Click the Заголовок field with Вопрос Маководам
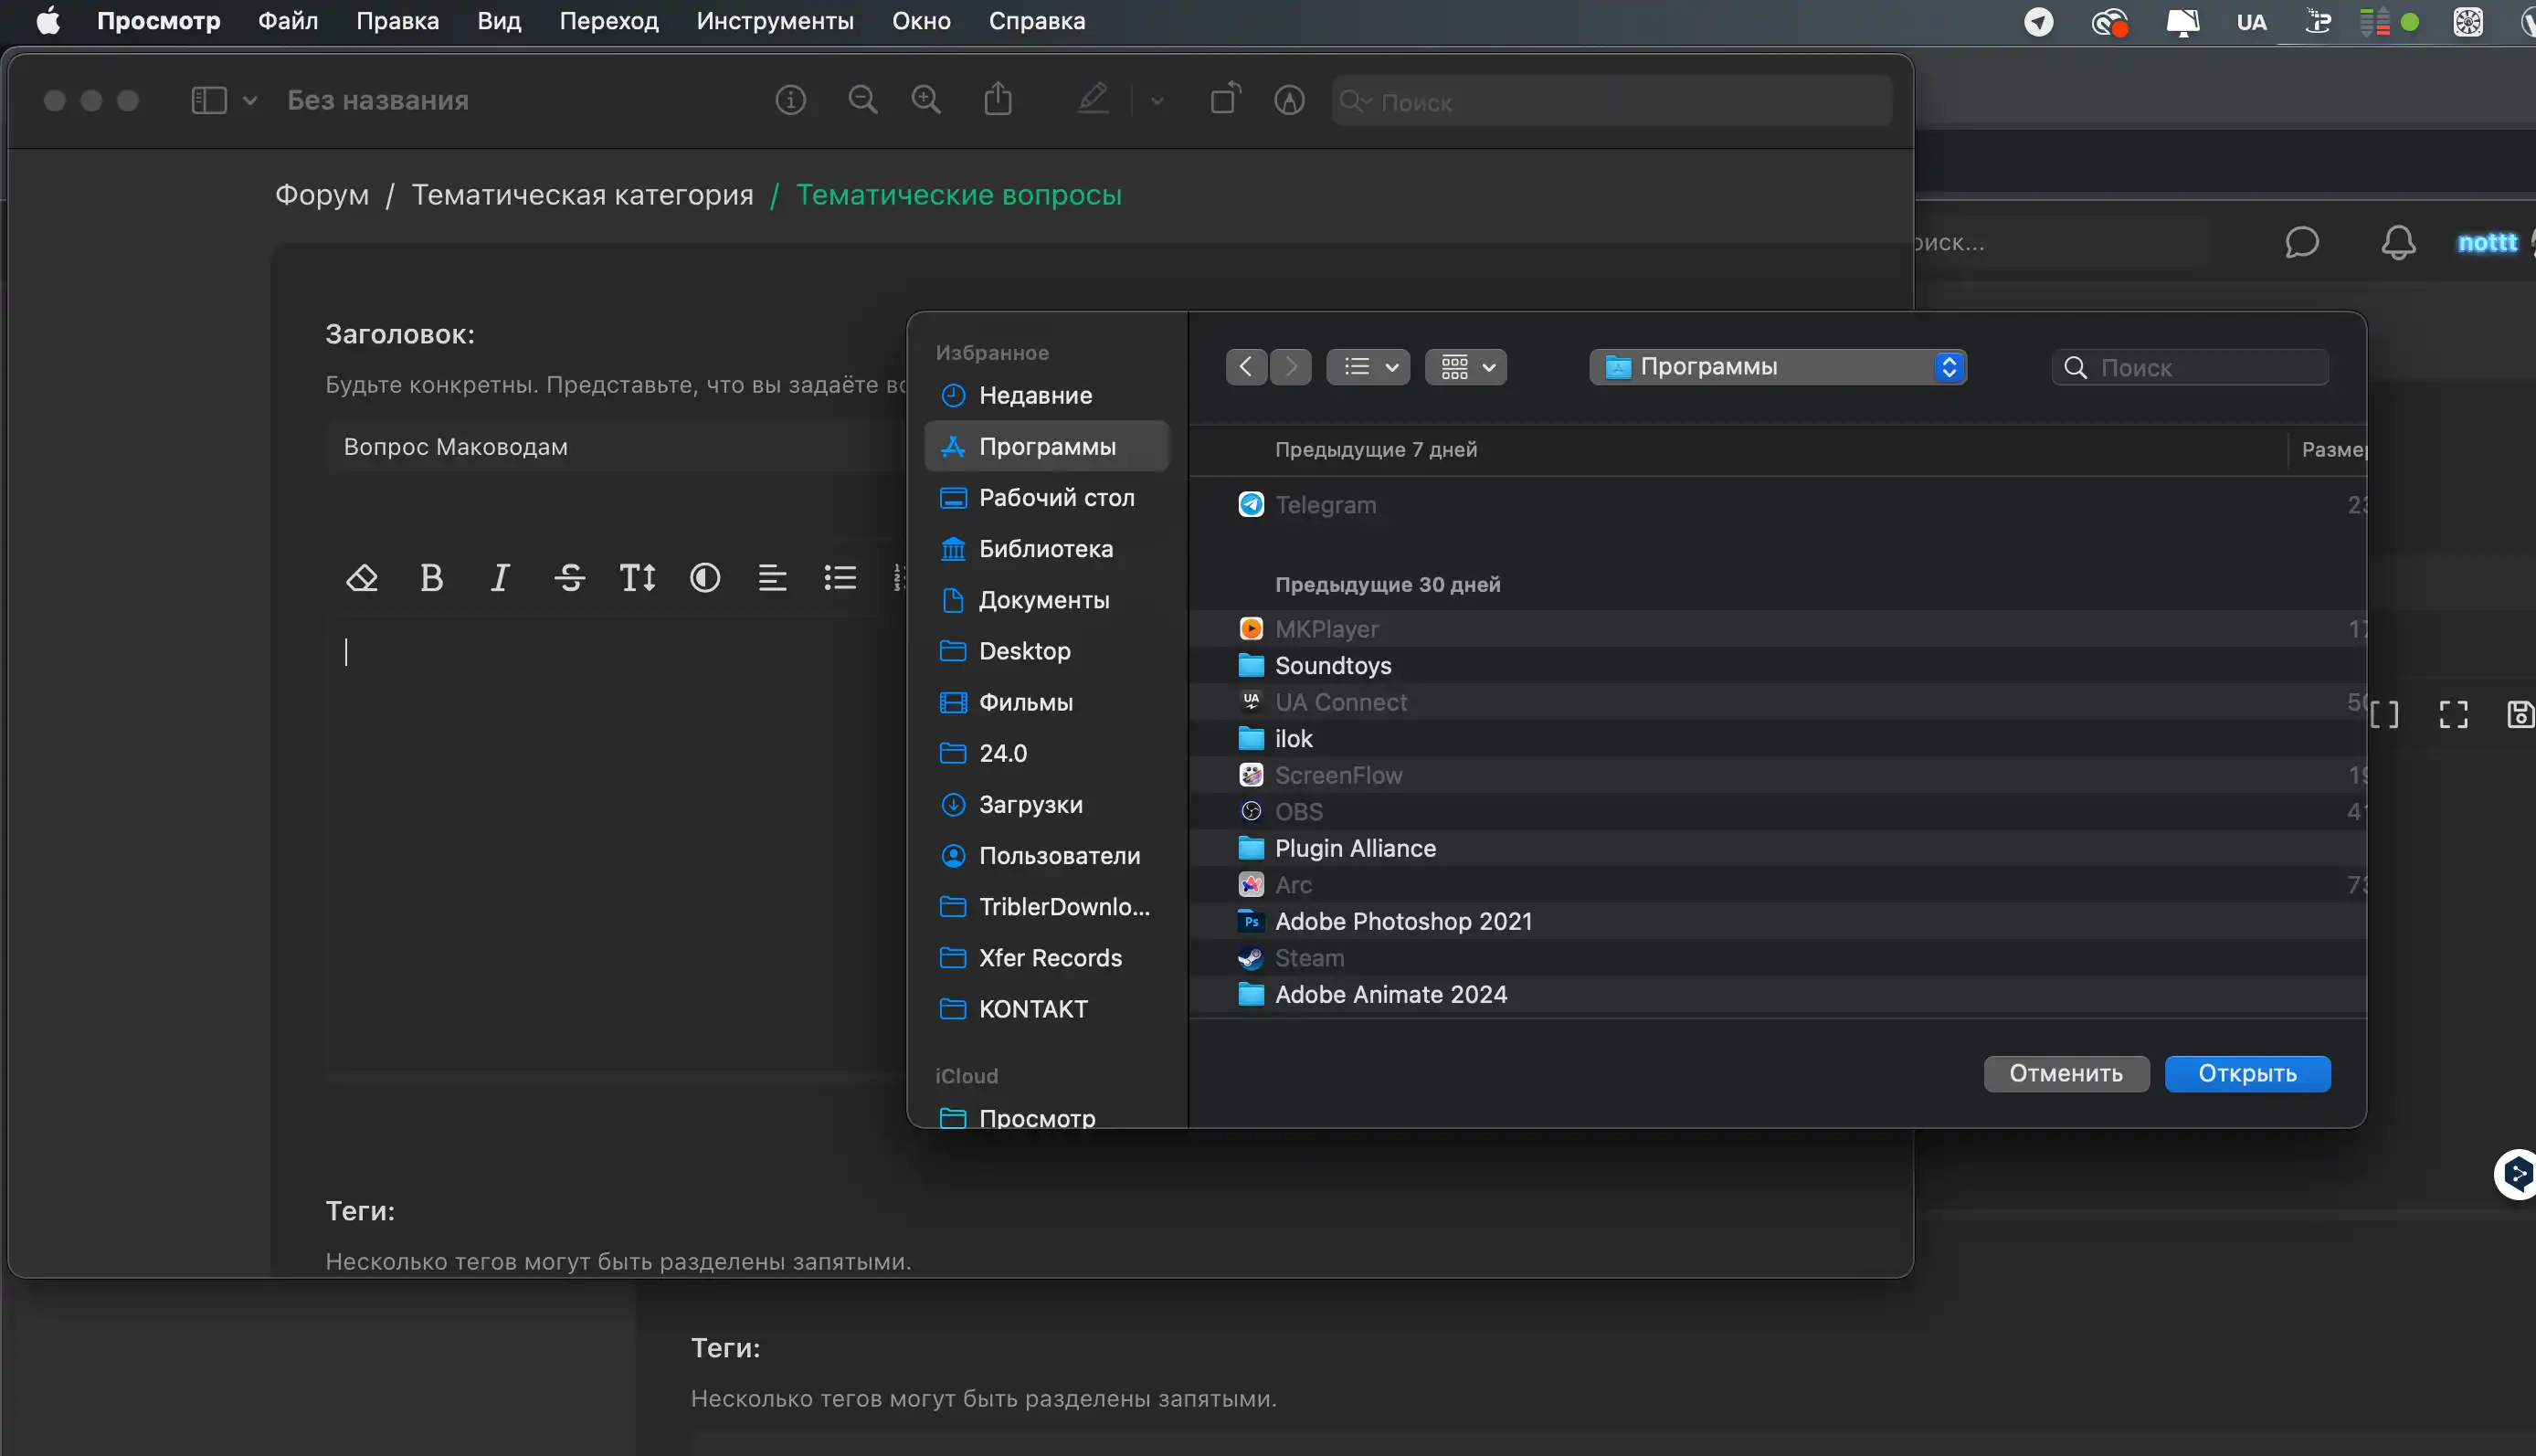Image resolution: width=2536 pixels, height=1456 pixels. coord(615,447)
